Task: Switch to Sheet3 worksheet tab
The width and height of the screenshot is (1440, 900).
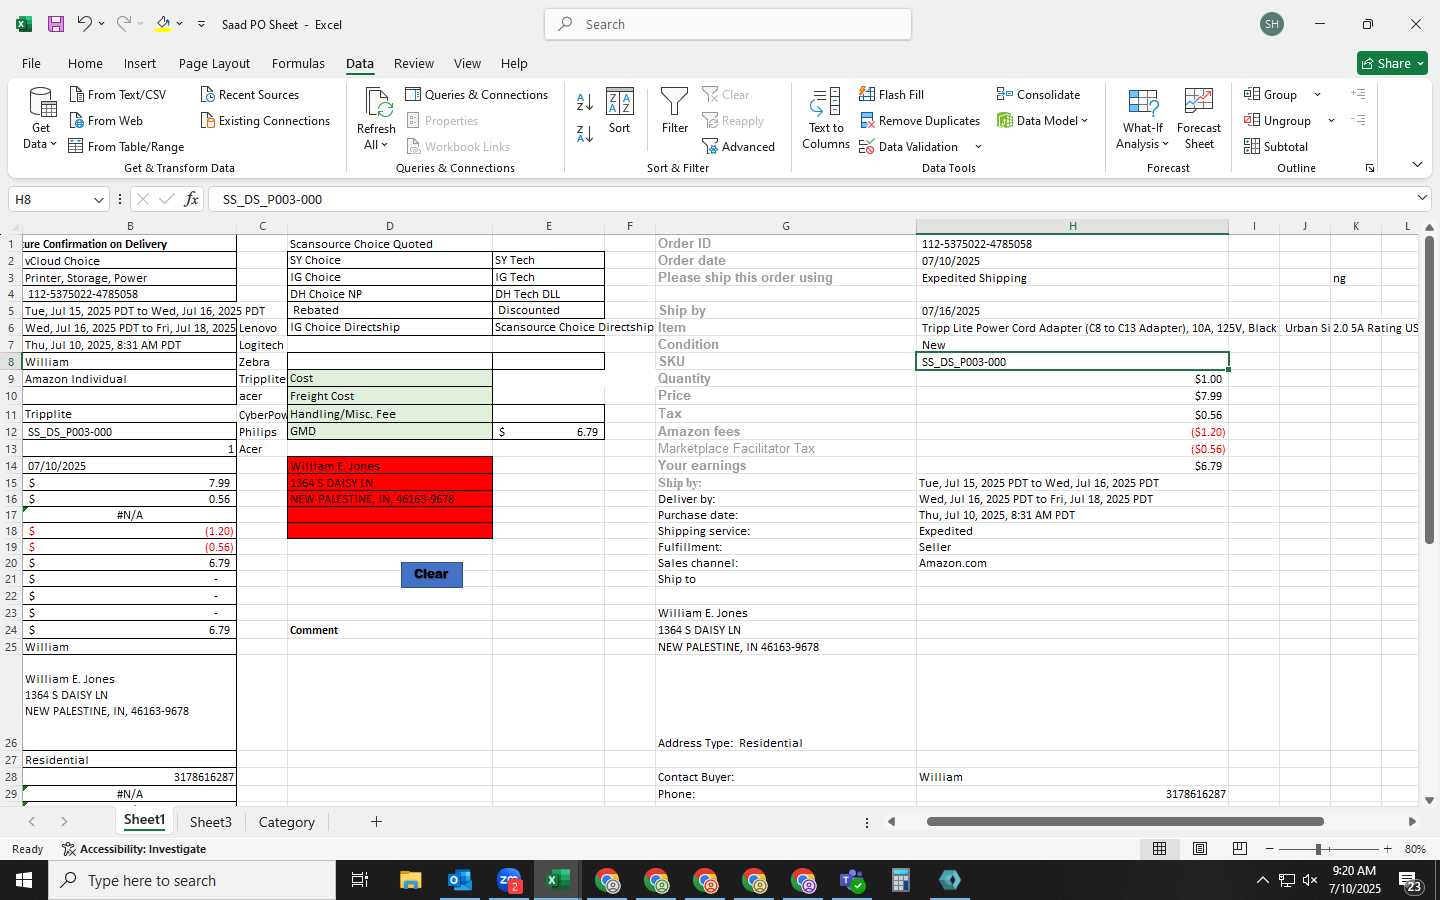Action: (210, 822)
